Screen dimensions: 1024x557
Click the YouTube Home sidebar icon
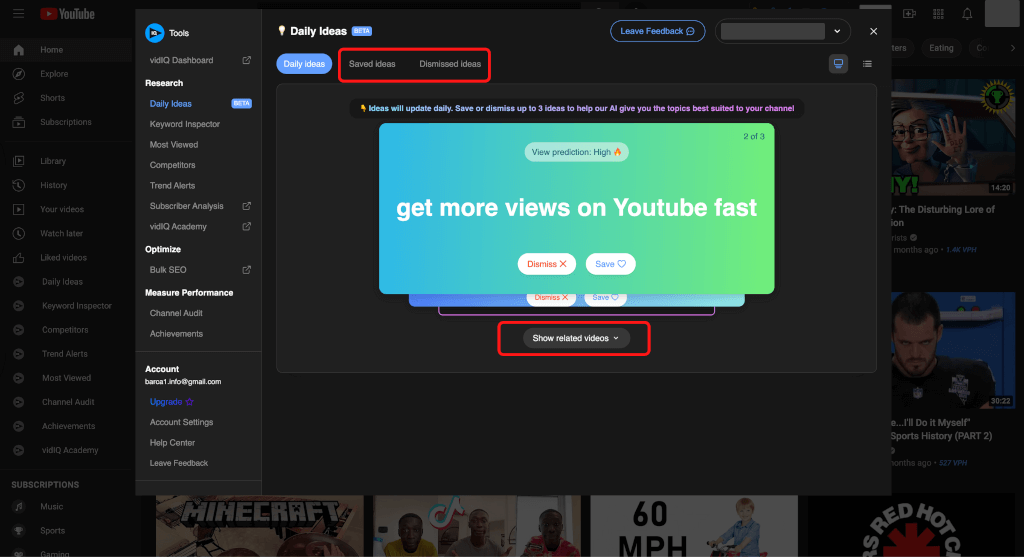[18, 50]
